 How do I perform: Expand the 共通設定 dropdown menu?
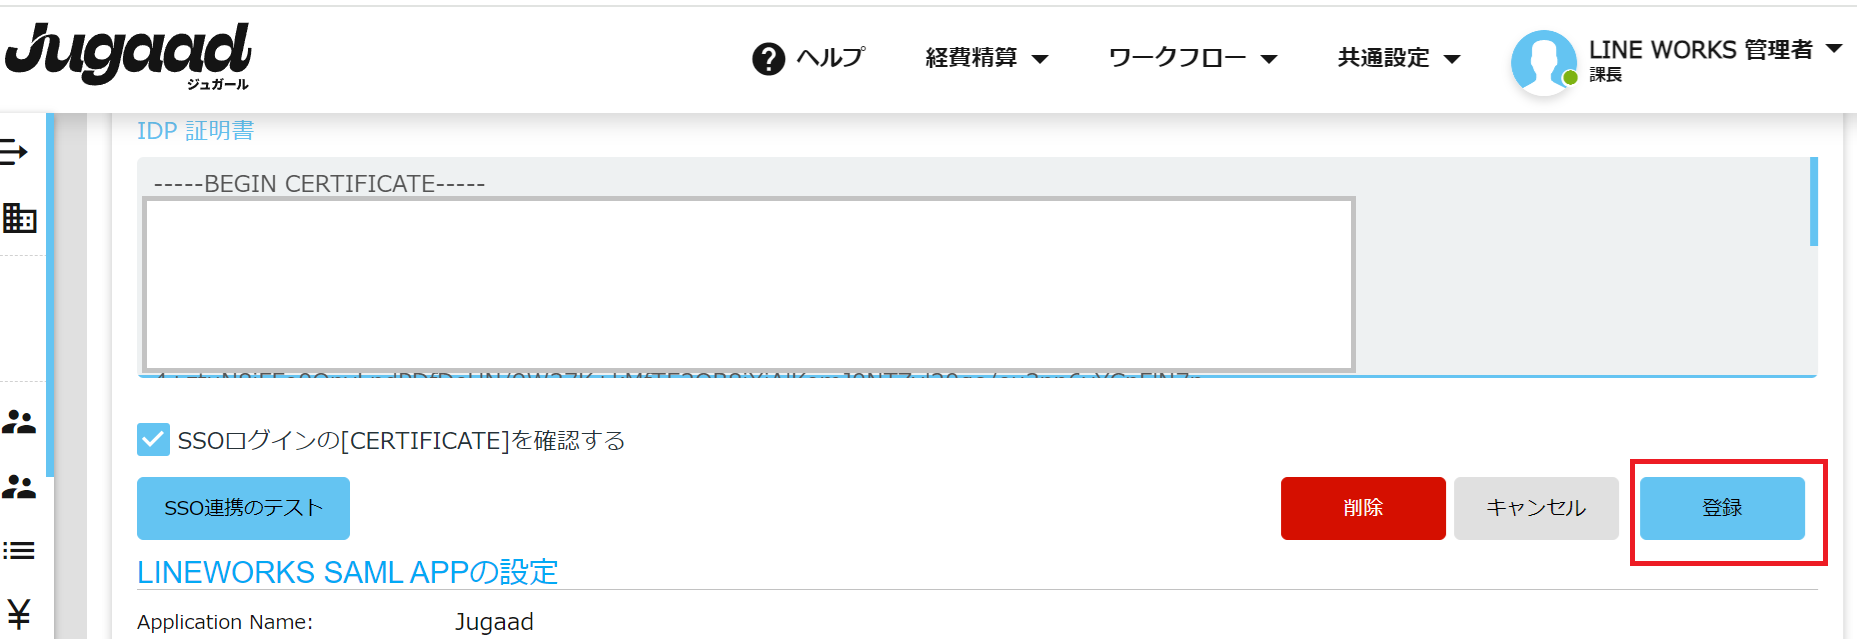[x=1400, y=58]
